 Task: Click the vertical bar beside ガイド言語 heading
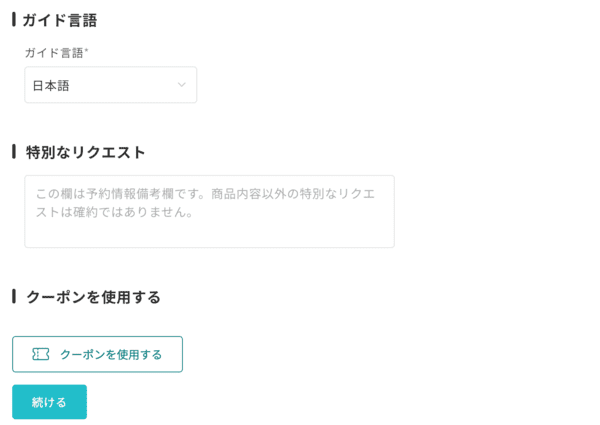14,20
